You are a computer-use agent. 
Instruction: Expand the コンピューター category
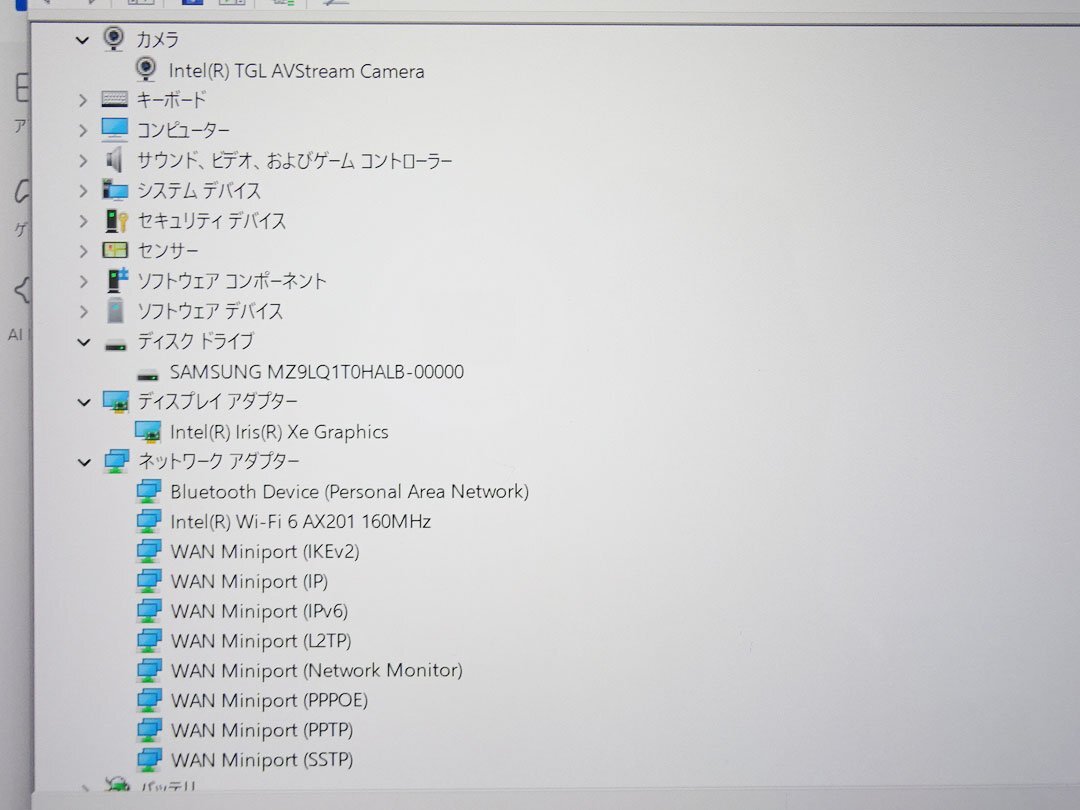[x=83, y=130]
